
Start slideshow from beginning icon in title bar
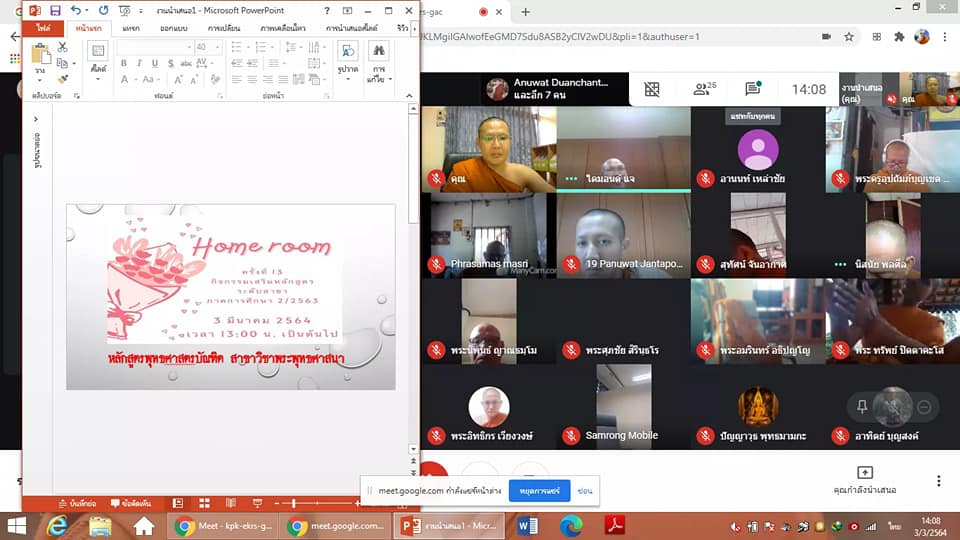pyautogui.click(x=124, y=10)
